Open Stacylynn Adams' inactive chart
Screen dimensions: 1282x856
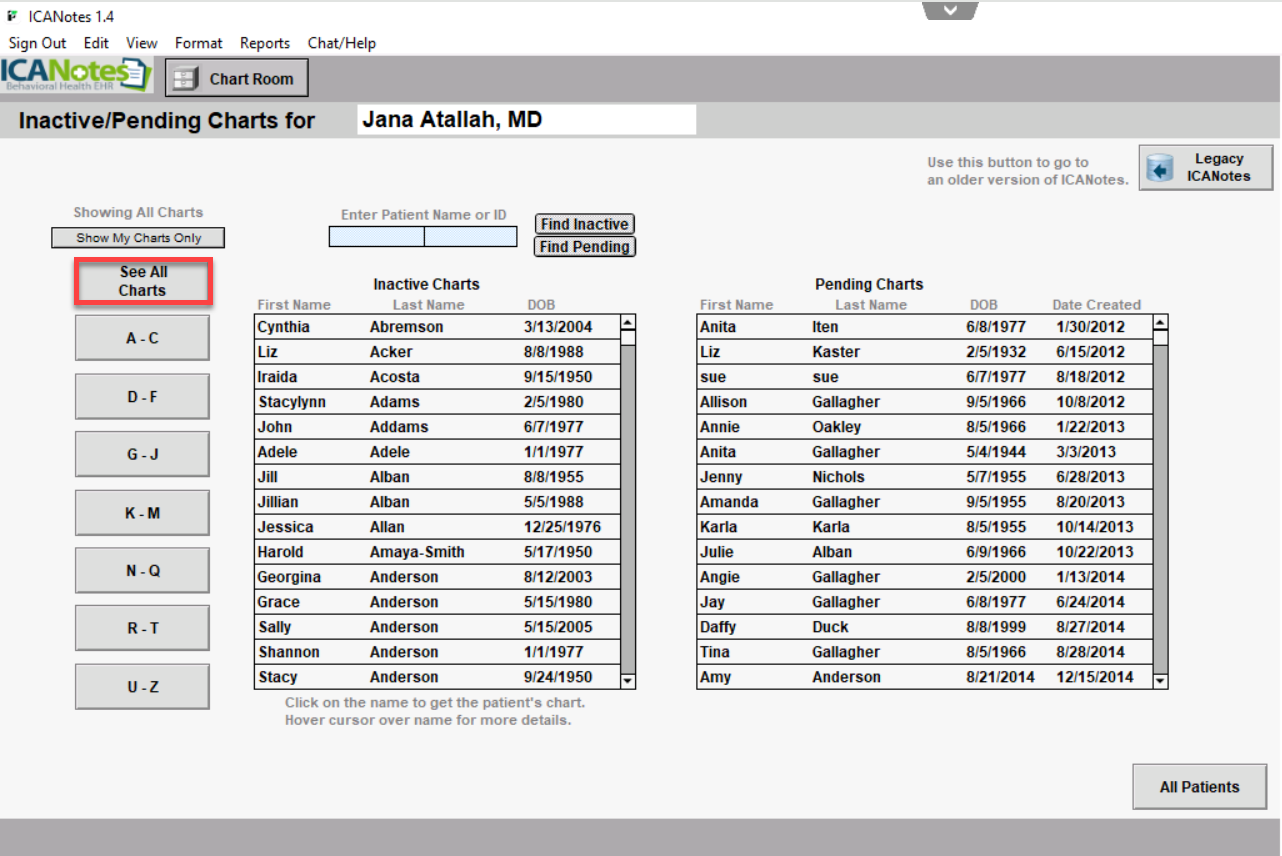coord(437,402)
